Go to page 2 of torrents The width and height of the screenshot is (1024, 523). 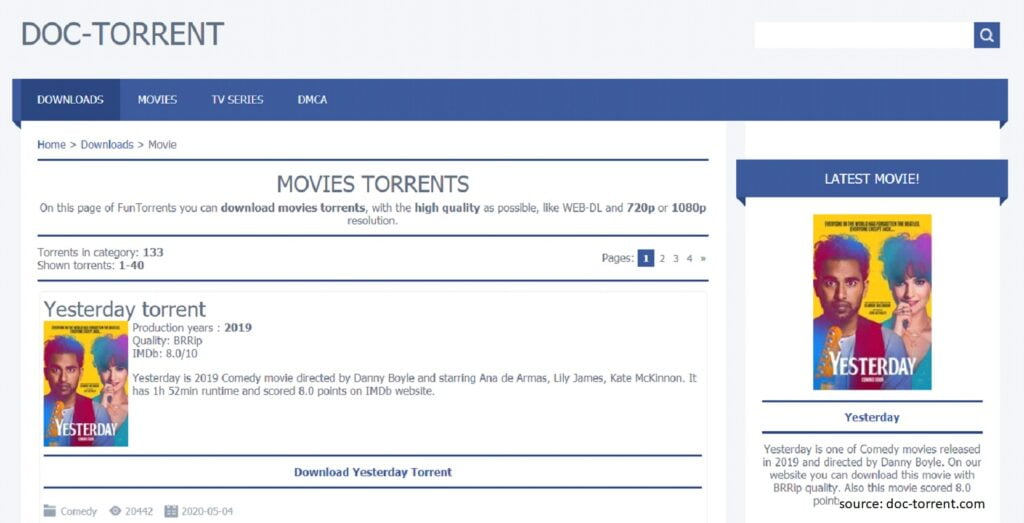click(662, 259)
